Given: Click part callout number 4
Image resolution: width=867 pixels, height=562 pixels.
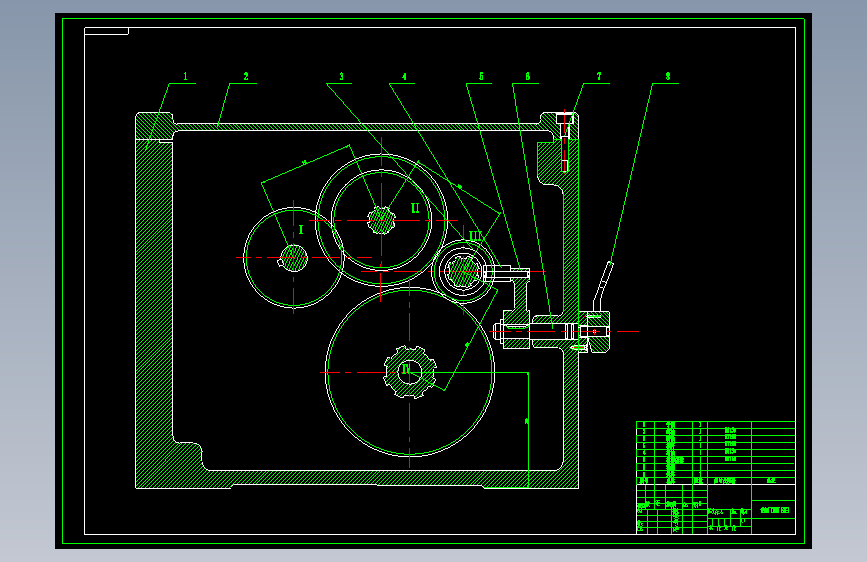Looking at the screenshot, I should 404,76.
